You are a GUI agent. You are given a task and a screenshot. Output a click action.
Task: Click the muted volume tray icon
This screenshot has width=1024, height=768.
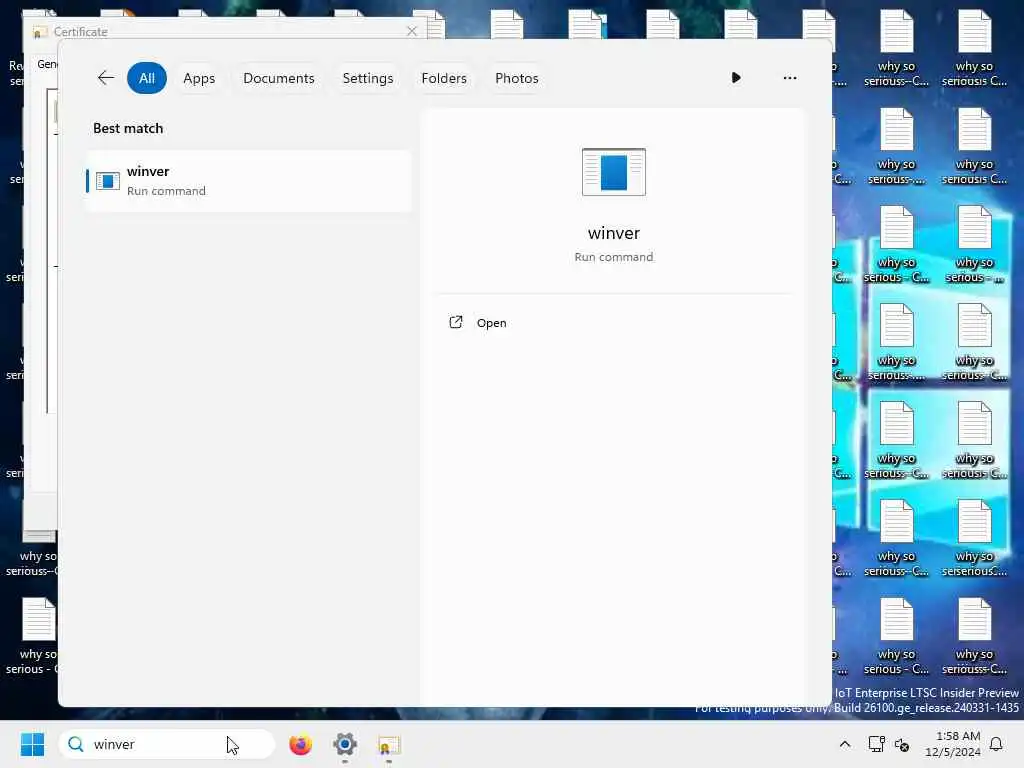point(902,745)
